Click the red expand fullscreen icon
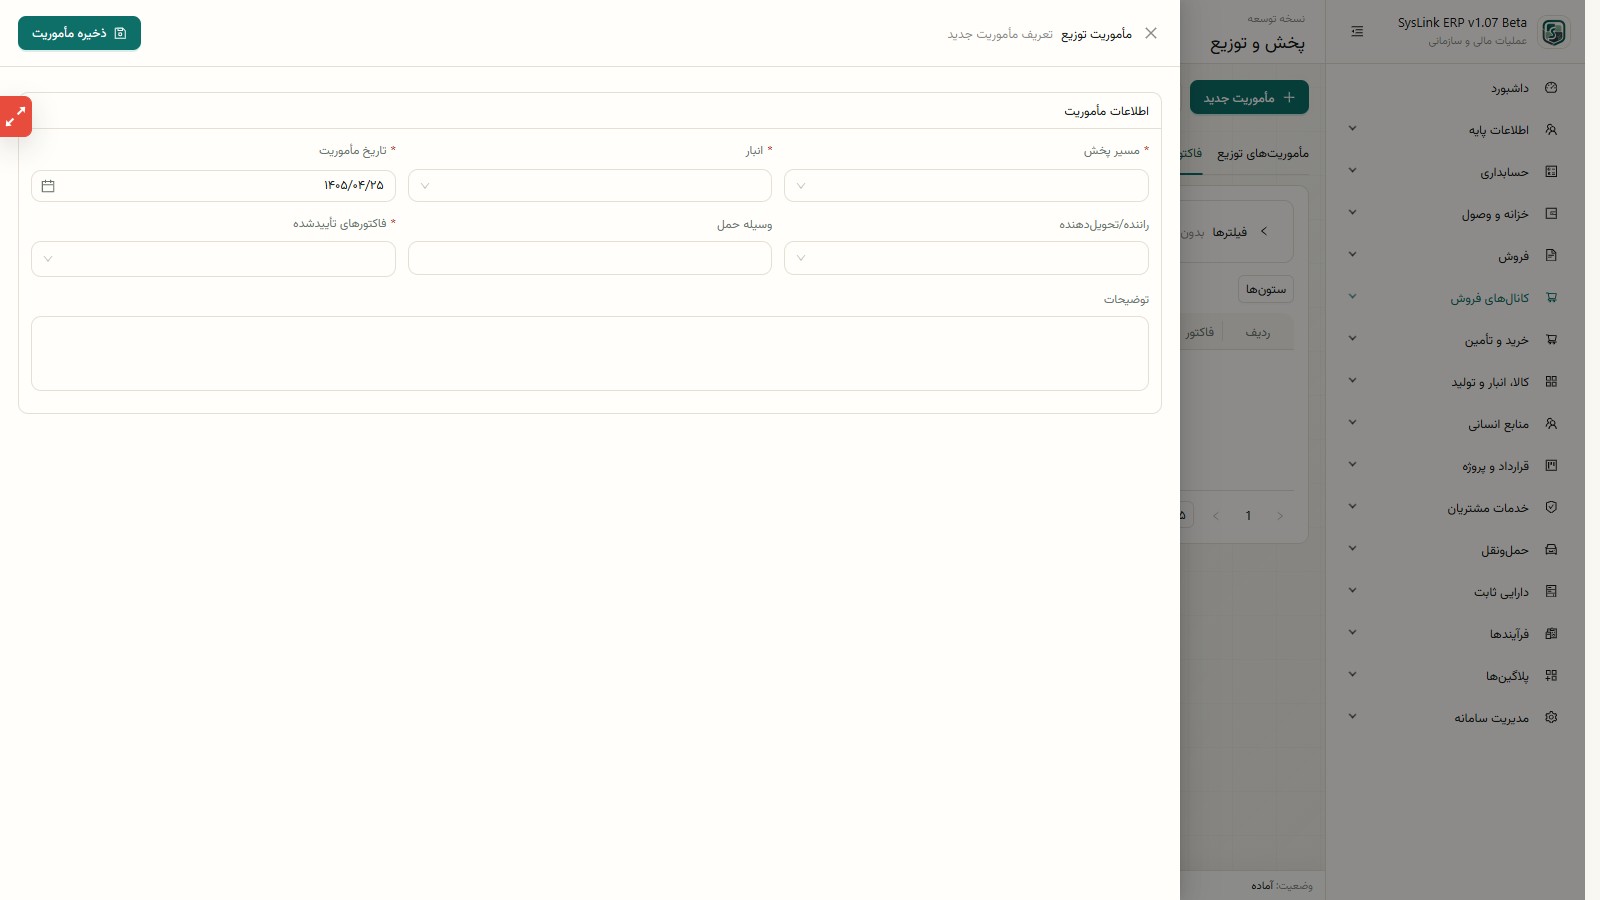Image resolution: width=1600 pixels, height=900 pixels. (15, 117)
